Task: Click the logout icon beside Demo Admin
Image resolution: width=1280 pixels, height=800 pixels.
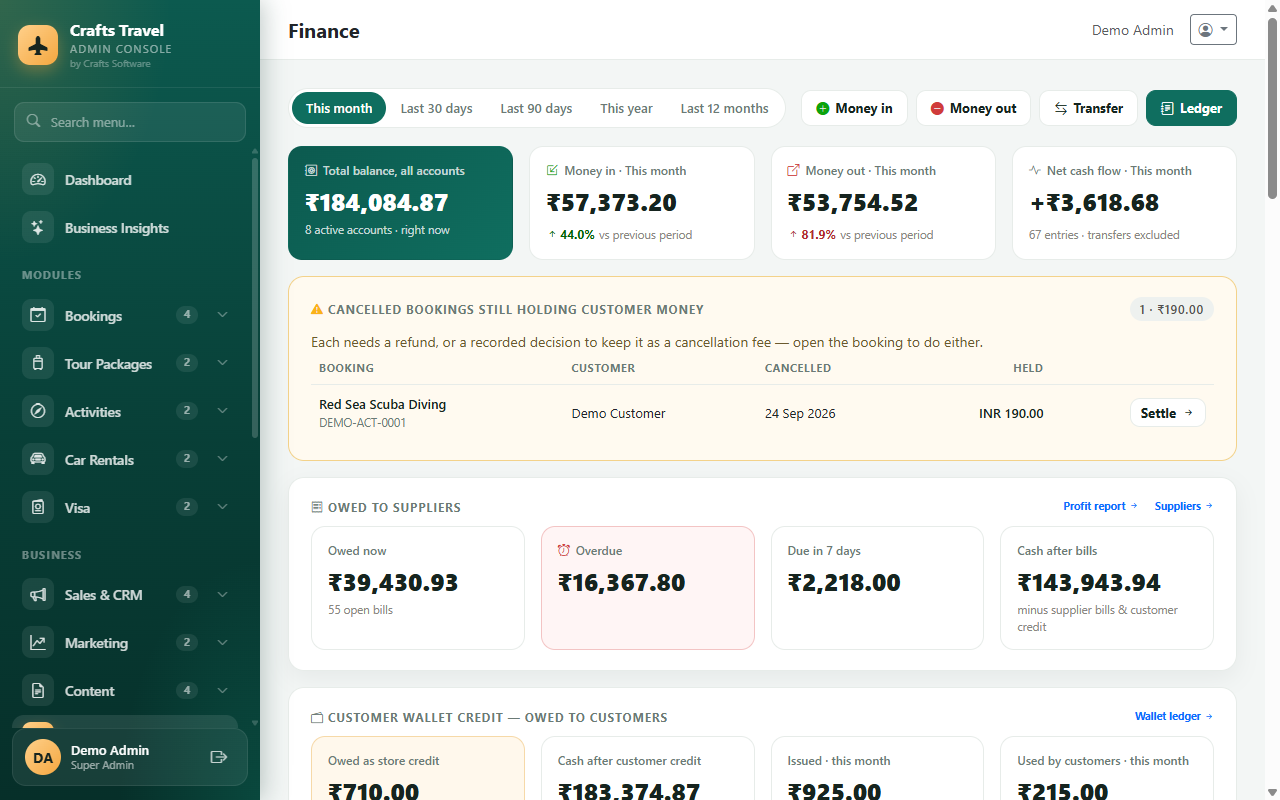Action: click(219, 757)
